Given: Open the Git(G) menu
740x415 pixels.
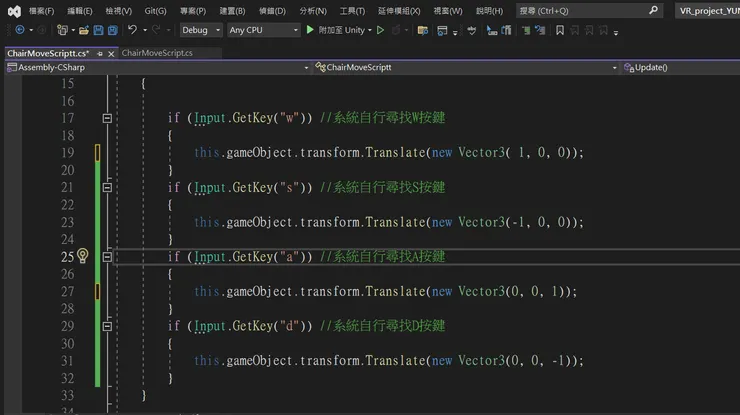Looking at the screenshot, I should [155, 11].
